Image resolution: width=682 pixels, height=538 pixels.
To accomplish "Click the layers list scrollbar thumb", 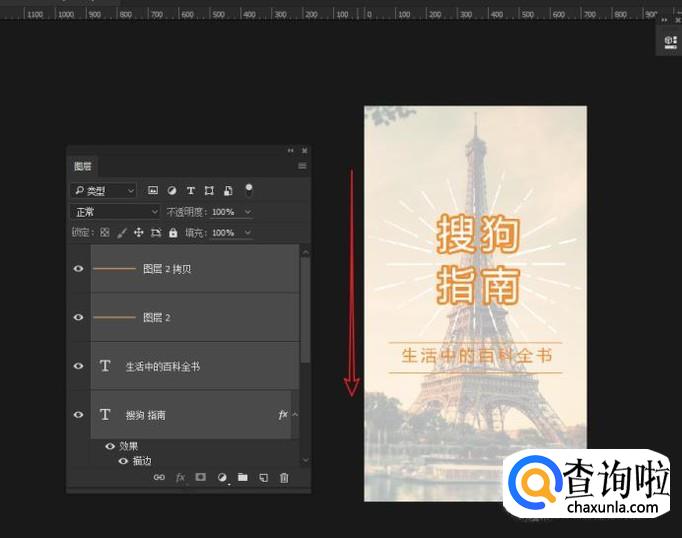I will coord(305,310).
